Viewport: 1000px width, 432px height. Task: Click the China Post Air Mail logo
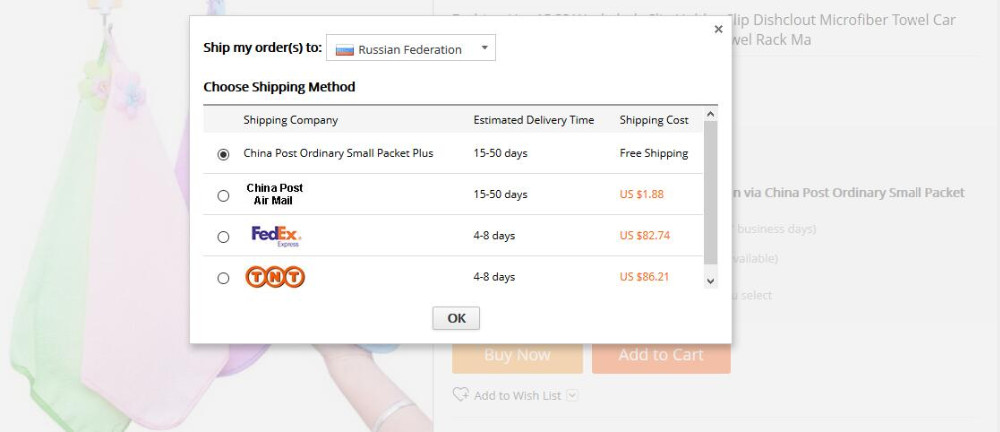[x=275, y=194]
